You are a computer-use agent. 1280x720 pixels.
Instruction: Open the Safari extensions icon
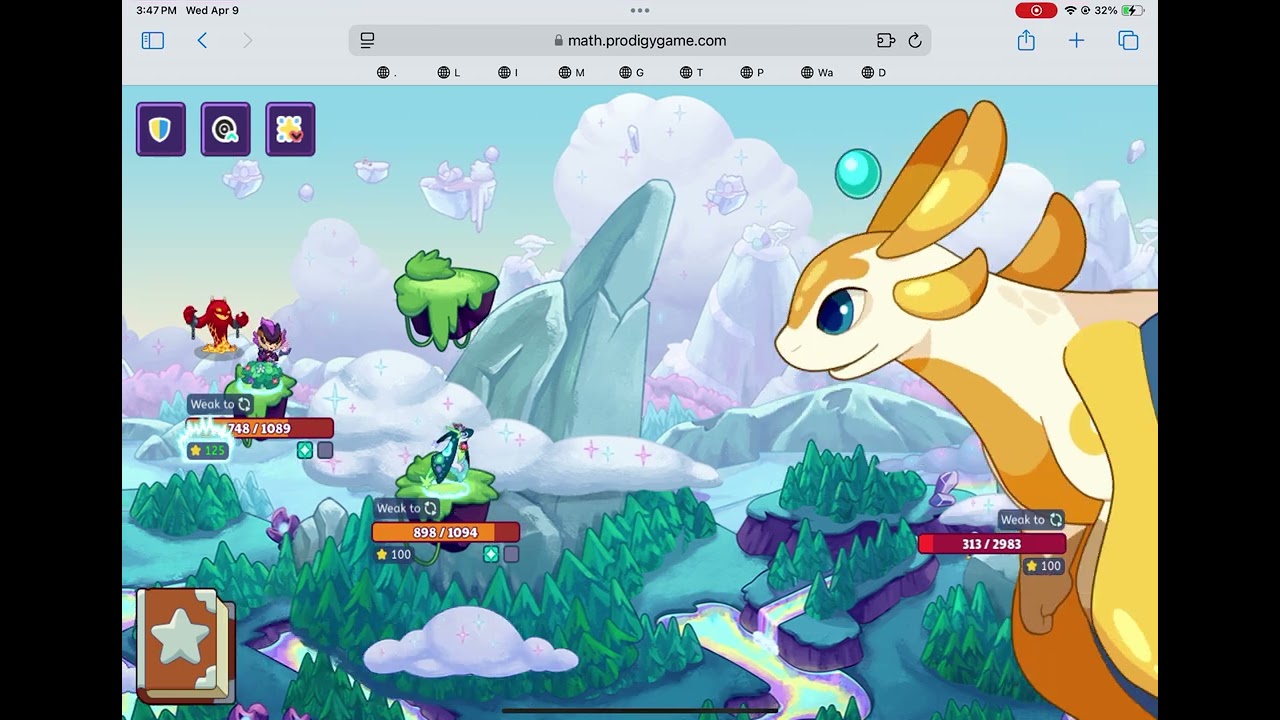tap(885, 41)
